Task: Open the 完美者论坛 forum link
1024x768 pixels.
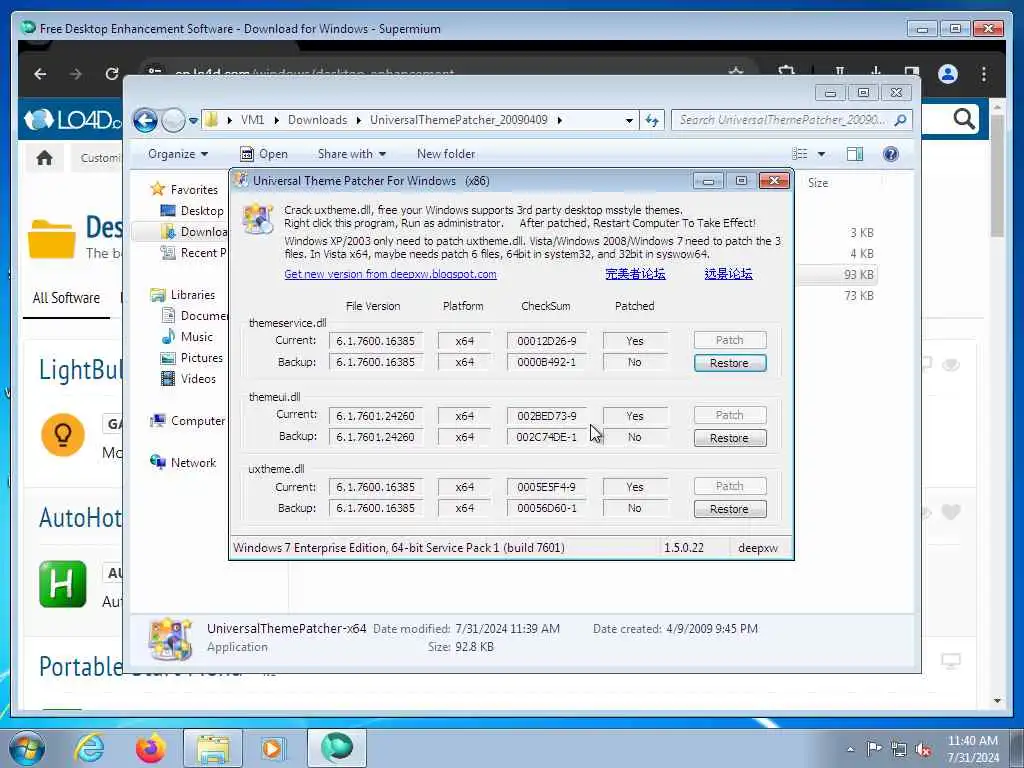Action: coord(635,274)
